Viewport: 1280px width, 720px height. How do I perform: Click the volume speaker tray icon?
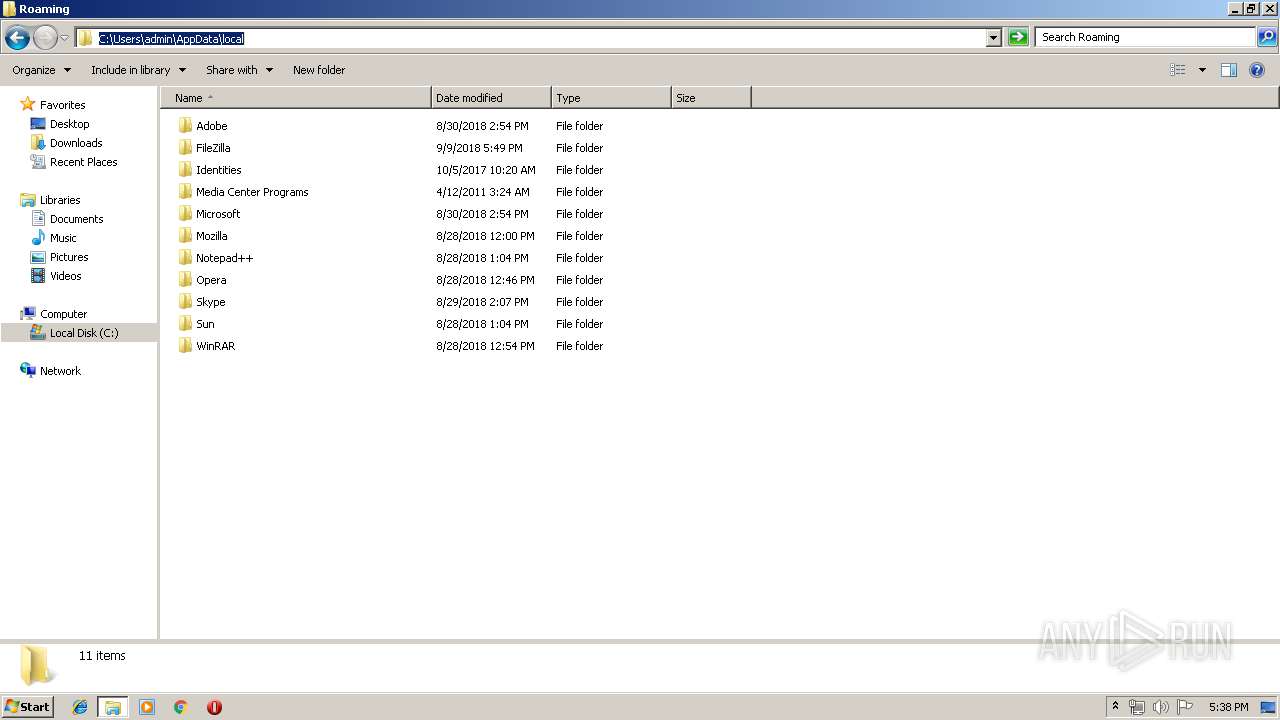(x=1160, y=707)
